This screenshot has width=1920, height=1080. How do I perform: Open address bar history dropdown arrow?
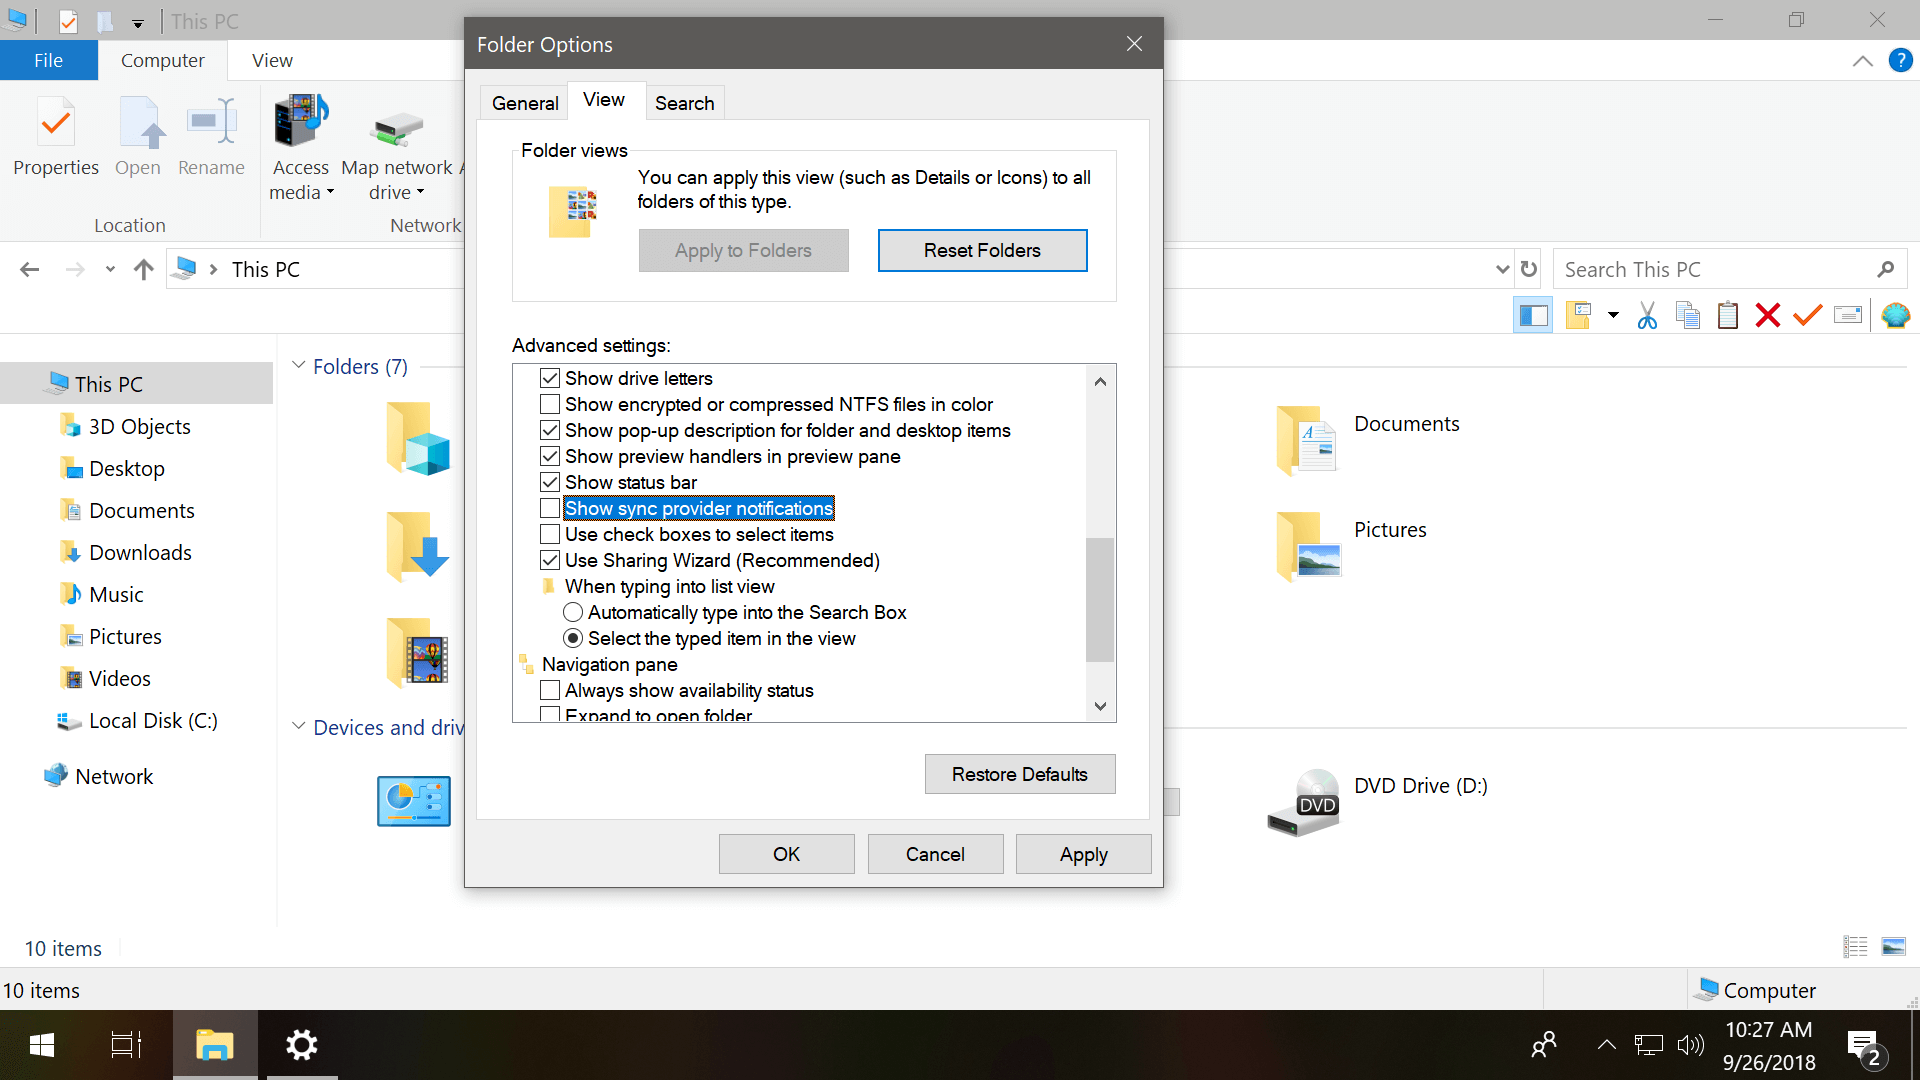coord(1502,269)
